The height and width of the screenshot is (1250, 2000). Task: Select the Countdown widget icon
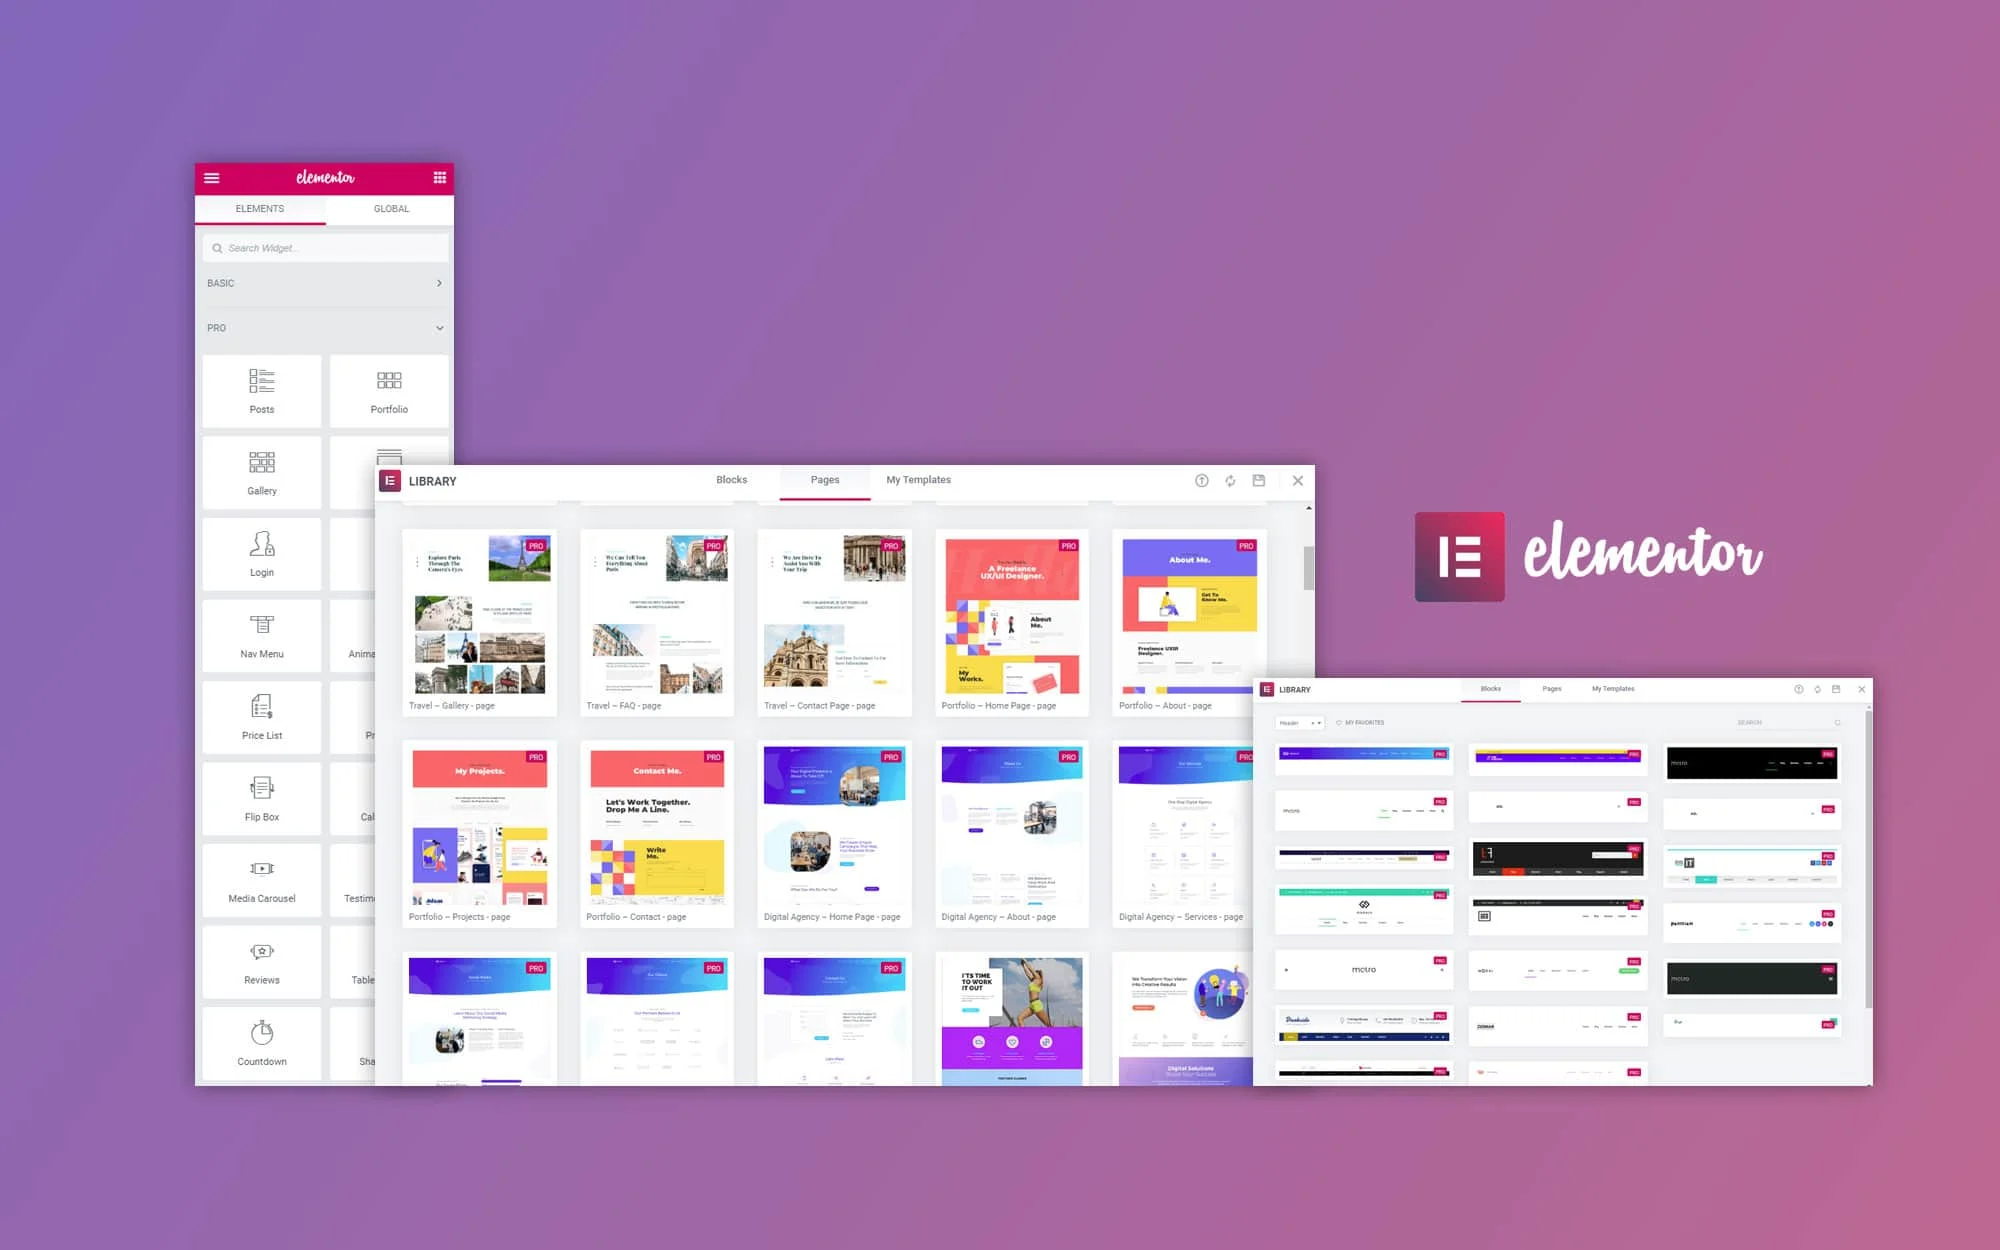(x=259, y=1037)
